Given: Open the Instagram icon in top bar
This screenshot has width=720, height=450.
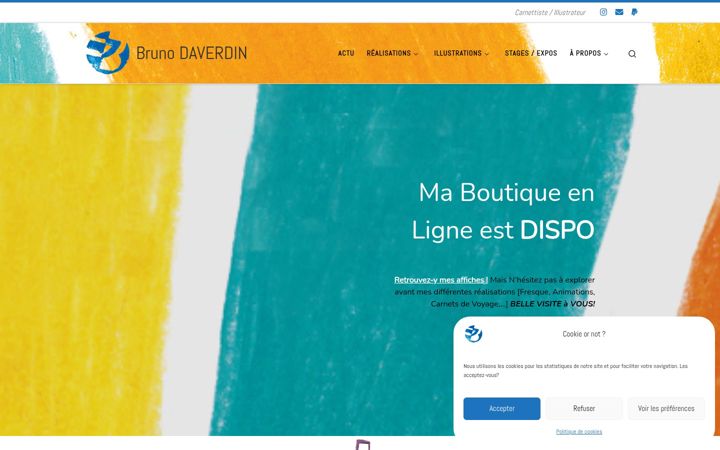Looking at the screenshot, I should click(x=603, y=12).
